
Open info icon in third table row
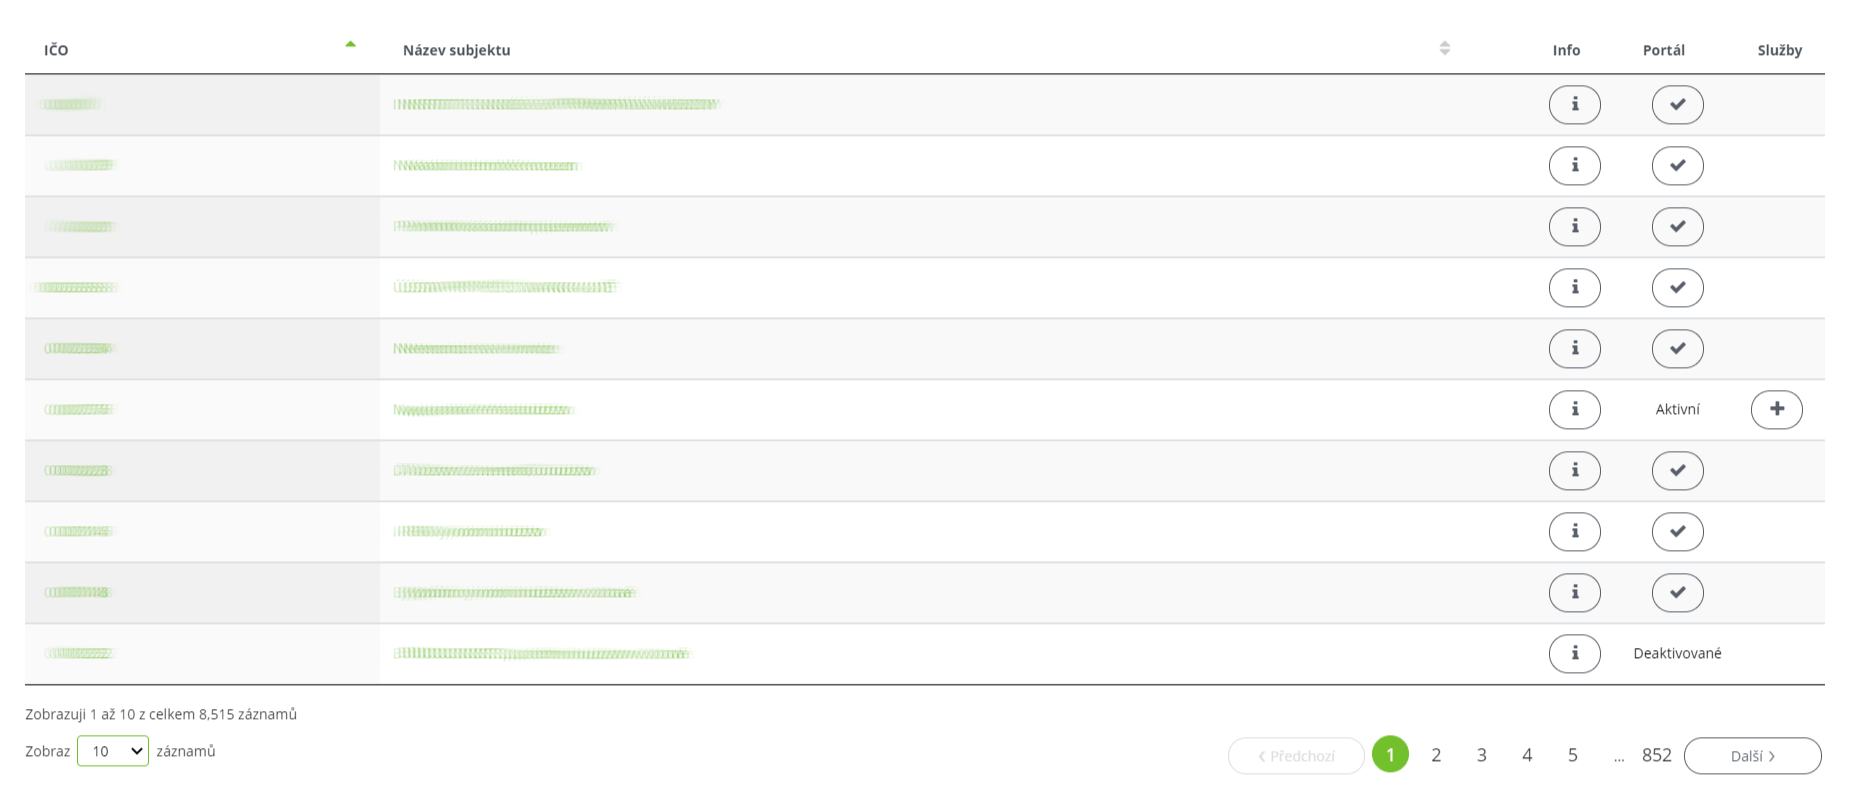point(1574,227)
